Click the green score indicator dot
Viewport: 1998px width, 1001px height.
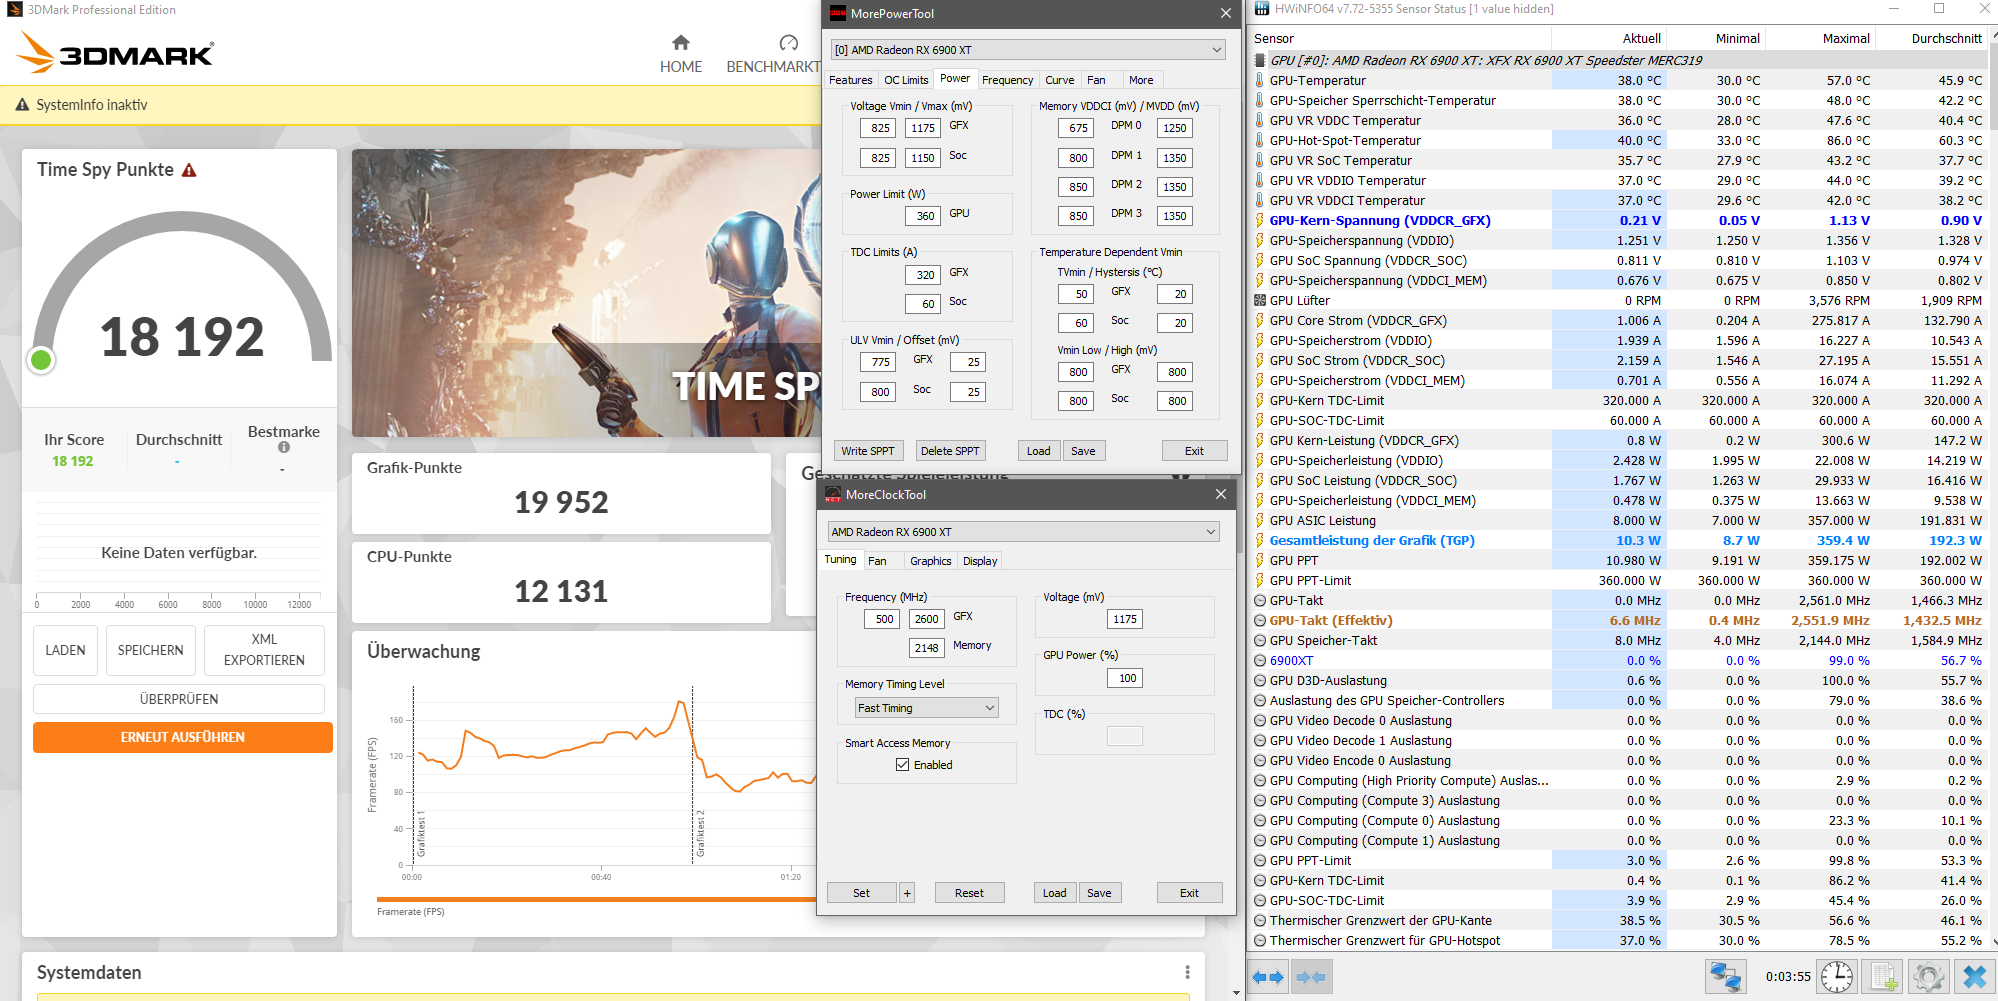click(41, 360)
